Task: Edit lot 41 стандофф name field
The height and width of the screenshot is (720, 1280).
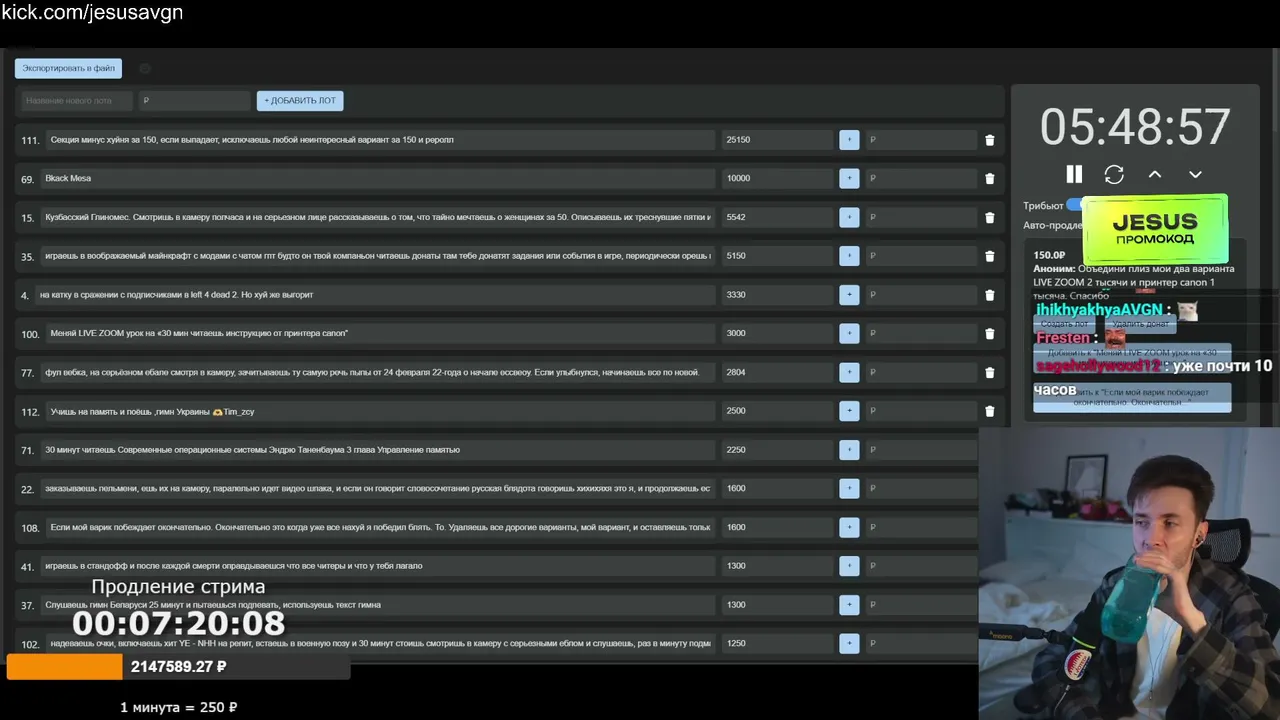Action: pos(378,566)
